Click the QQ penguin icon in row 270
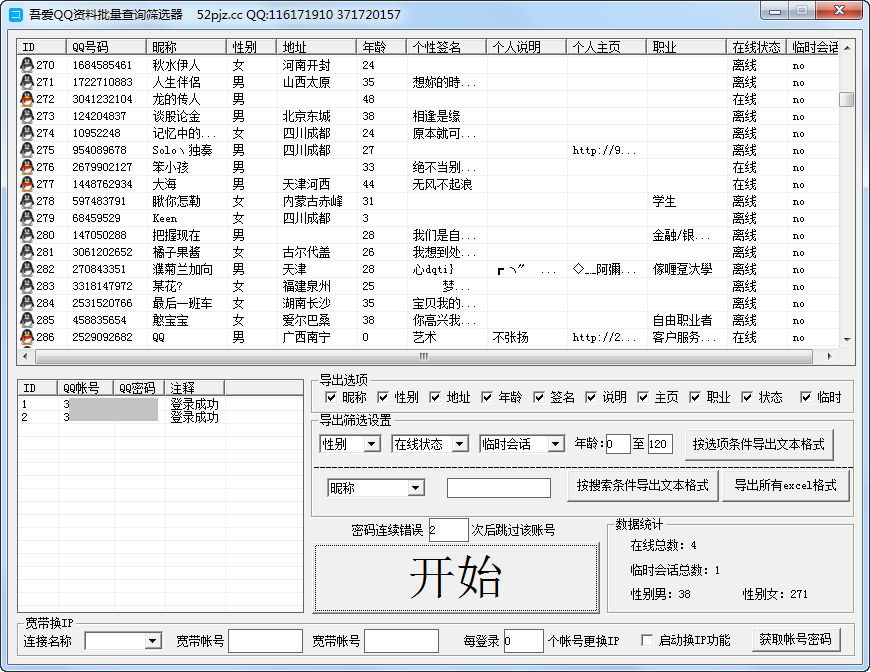 [27, 65]
